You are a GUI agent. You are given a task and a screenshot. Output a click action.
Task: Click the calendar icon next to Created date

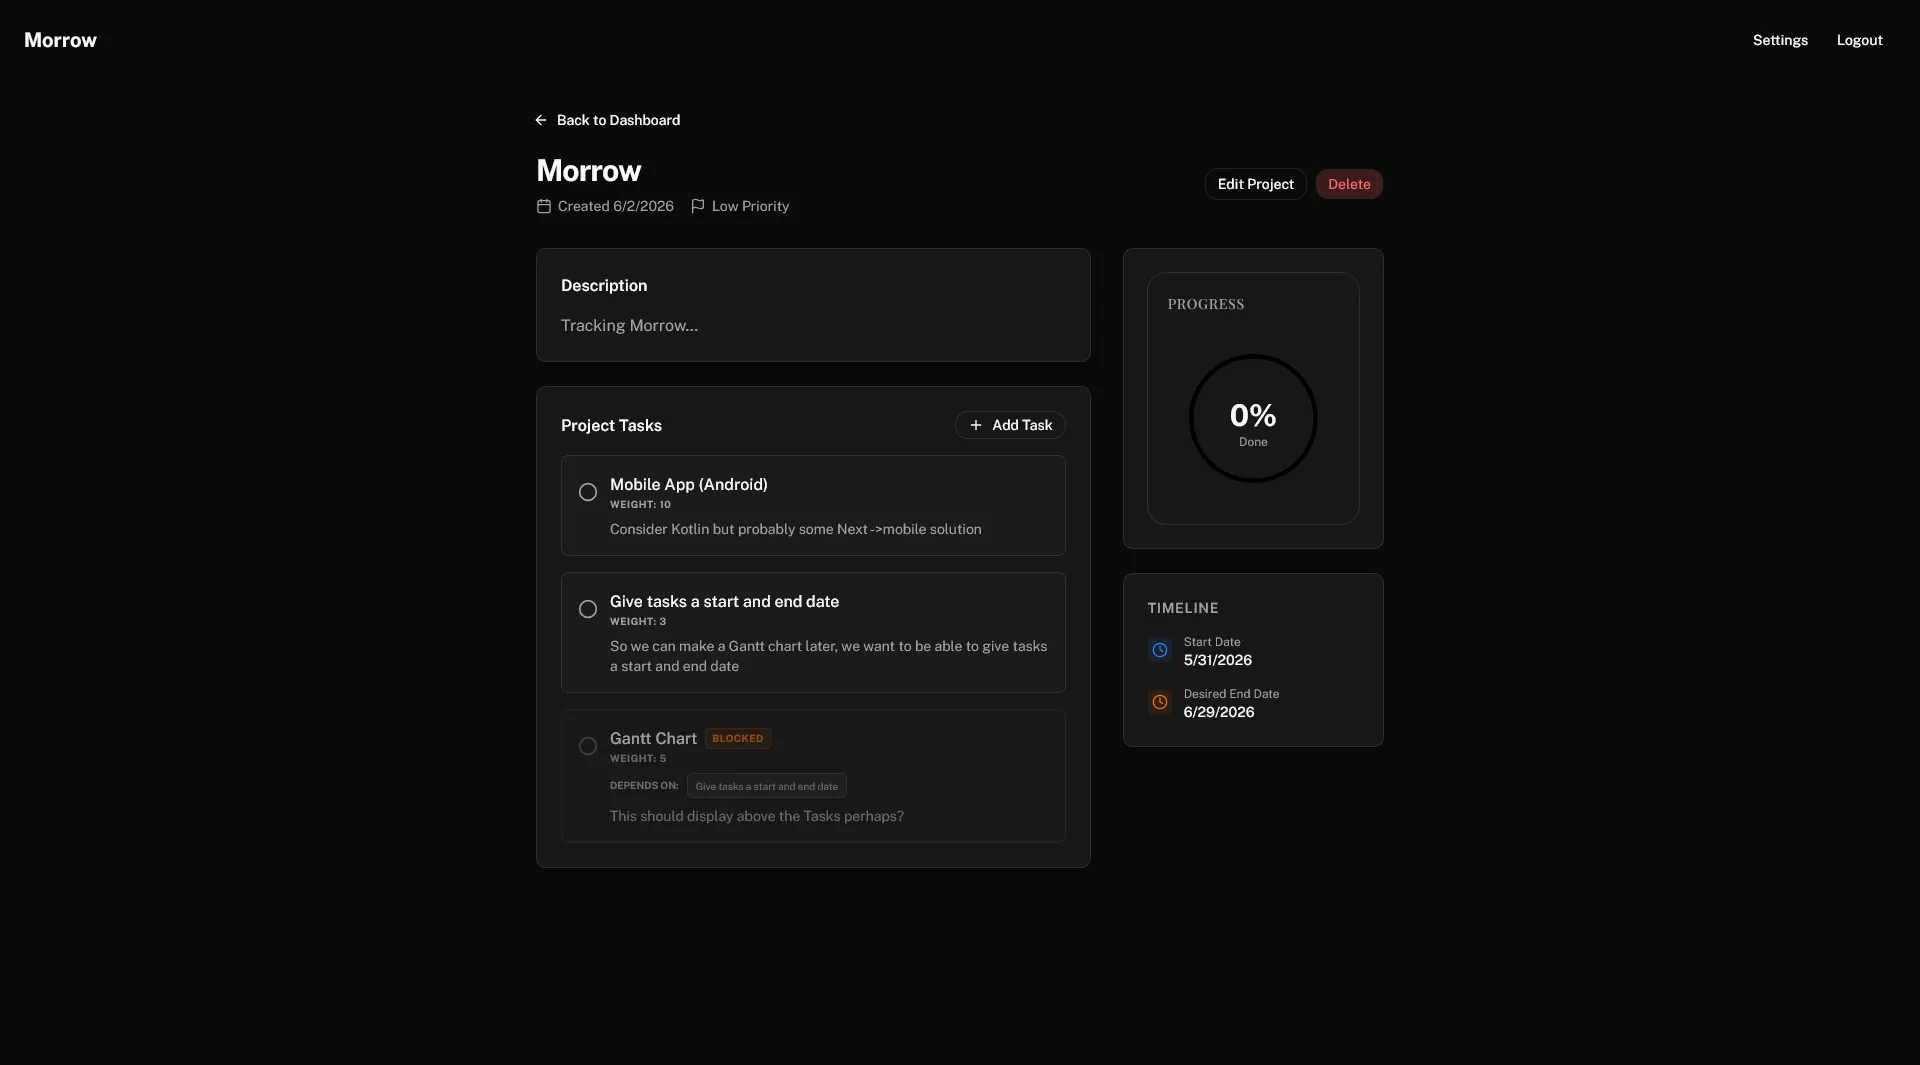(x=544, y=206)
